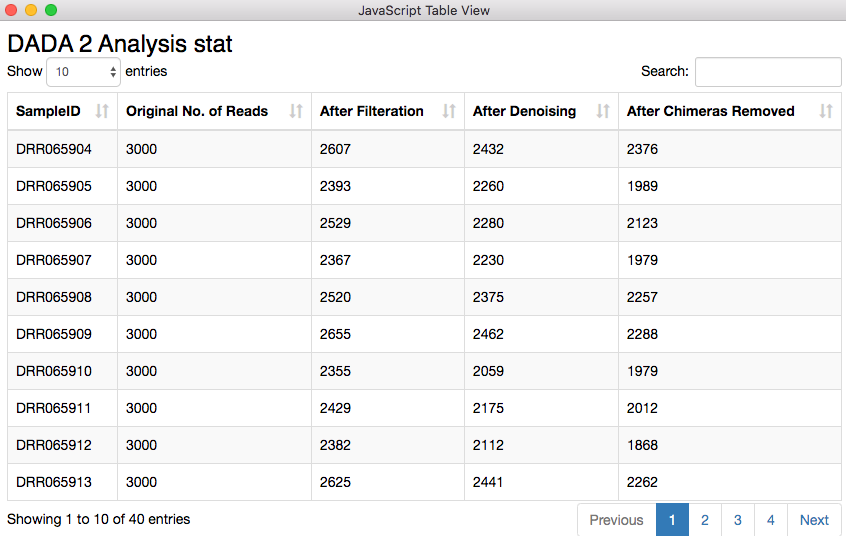
Task: Jump to page 3
Action: pyautogui.click(x=738, y=520)
